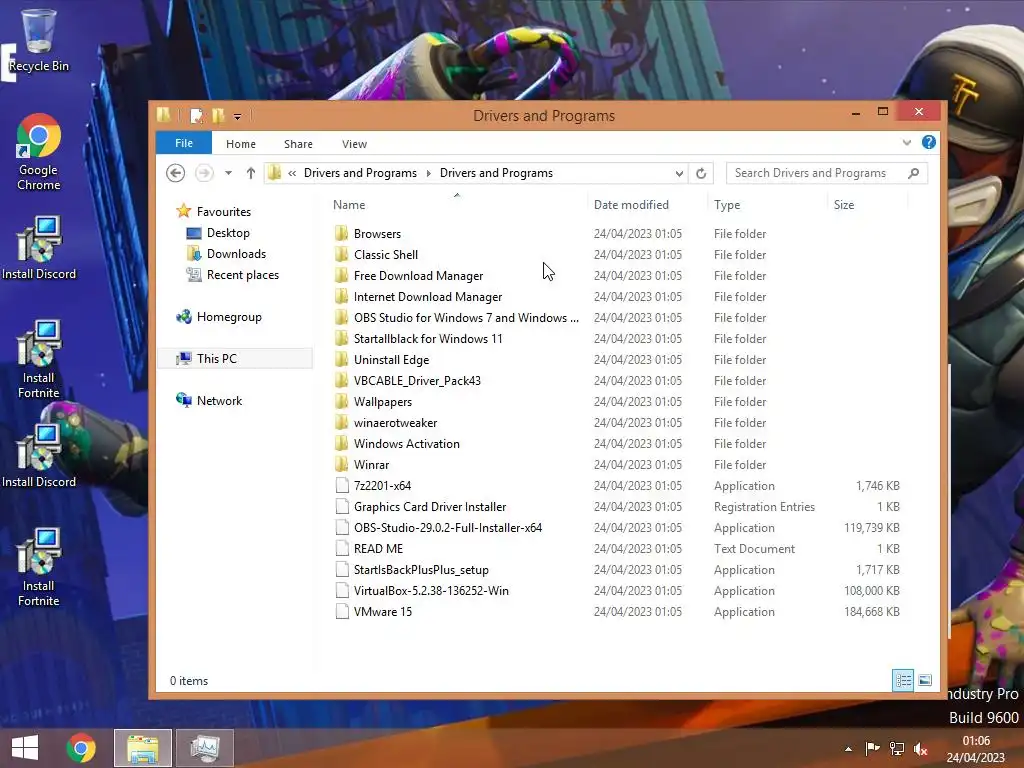Image resolution: width=1024 pixels, height=768 pixels.
Task: Open the Share ribbon tab
Action: pyautogui.click(x=298, y=144)
